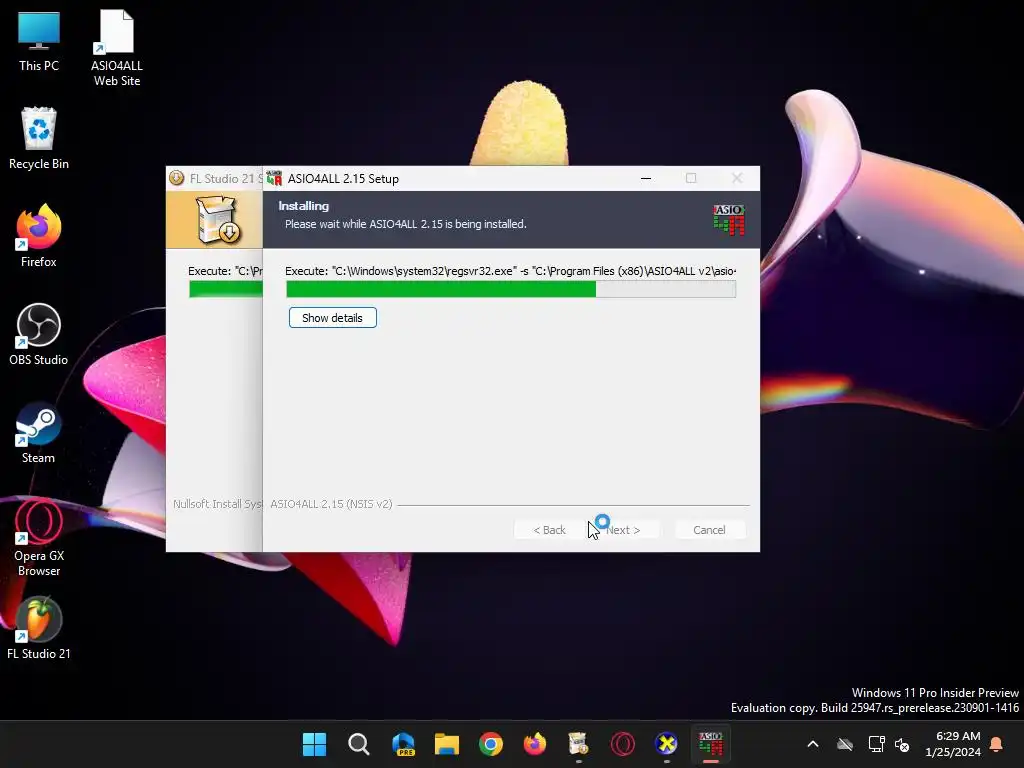Launch Google Chrome from taskbar

pyautogui.click(x=491, y=744)
